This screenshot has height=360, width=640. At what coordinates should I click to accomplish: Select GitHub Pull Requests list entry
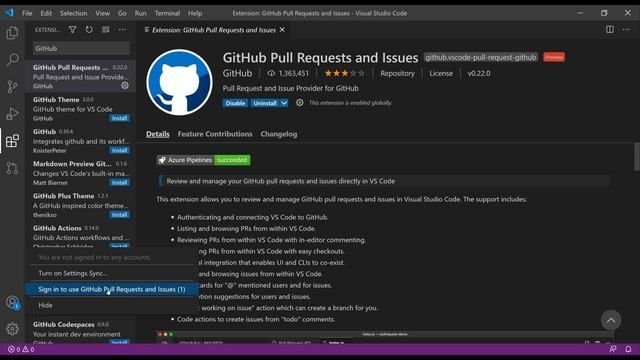(x=80, y=76)
